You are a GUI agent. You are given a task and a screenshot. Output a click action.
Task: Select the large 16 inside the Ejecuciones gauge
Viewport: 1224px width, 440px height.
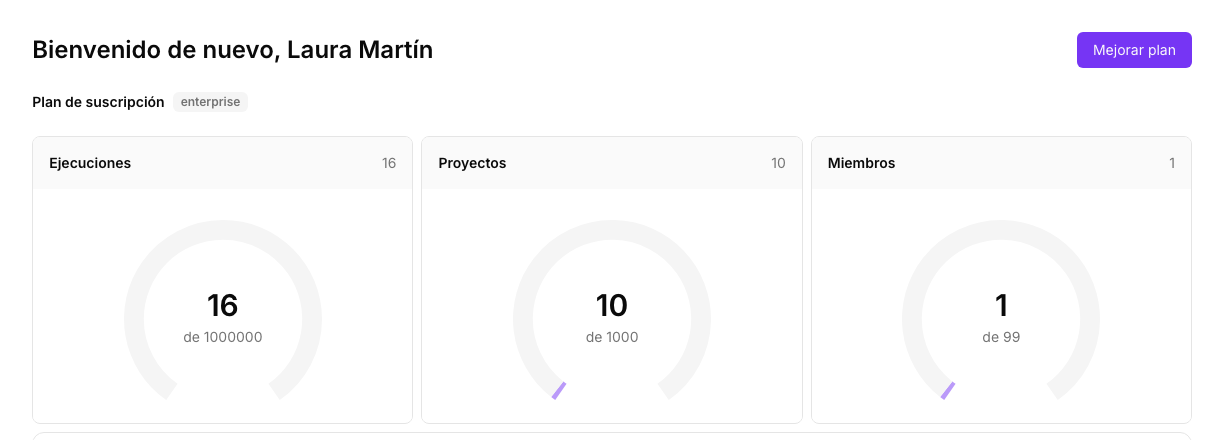(x=223, y=305)
